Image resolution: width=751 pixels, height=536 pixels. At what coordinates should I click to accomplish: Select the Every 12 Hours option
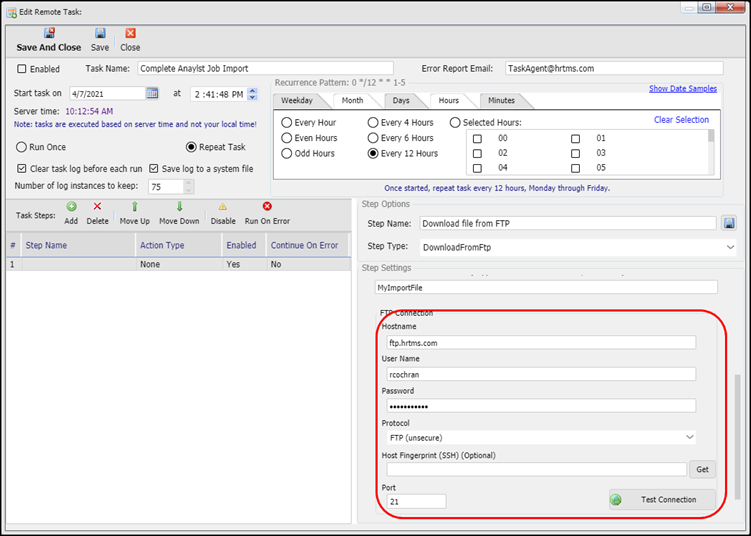point(373,153)
